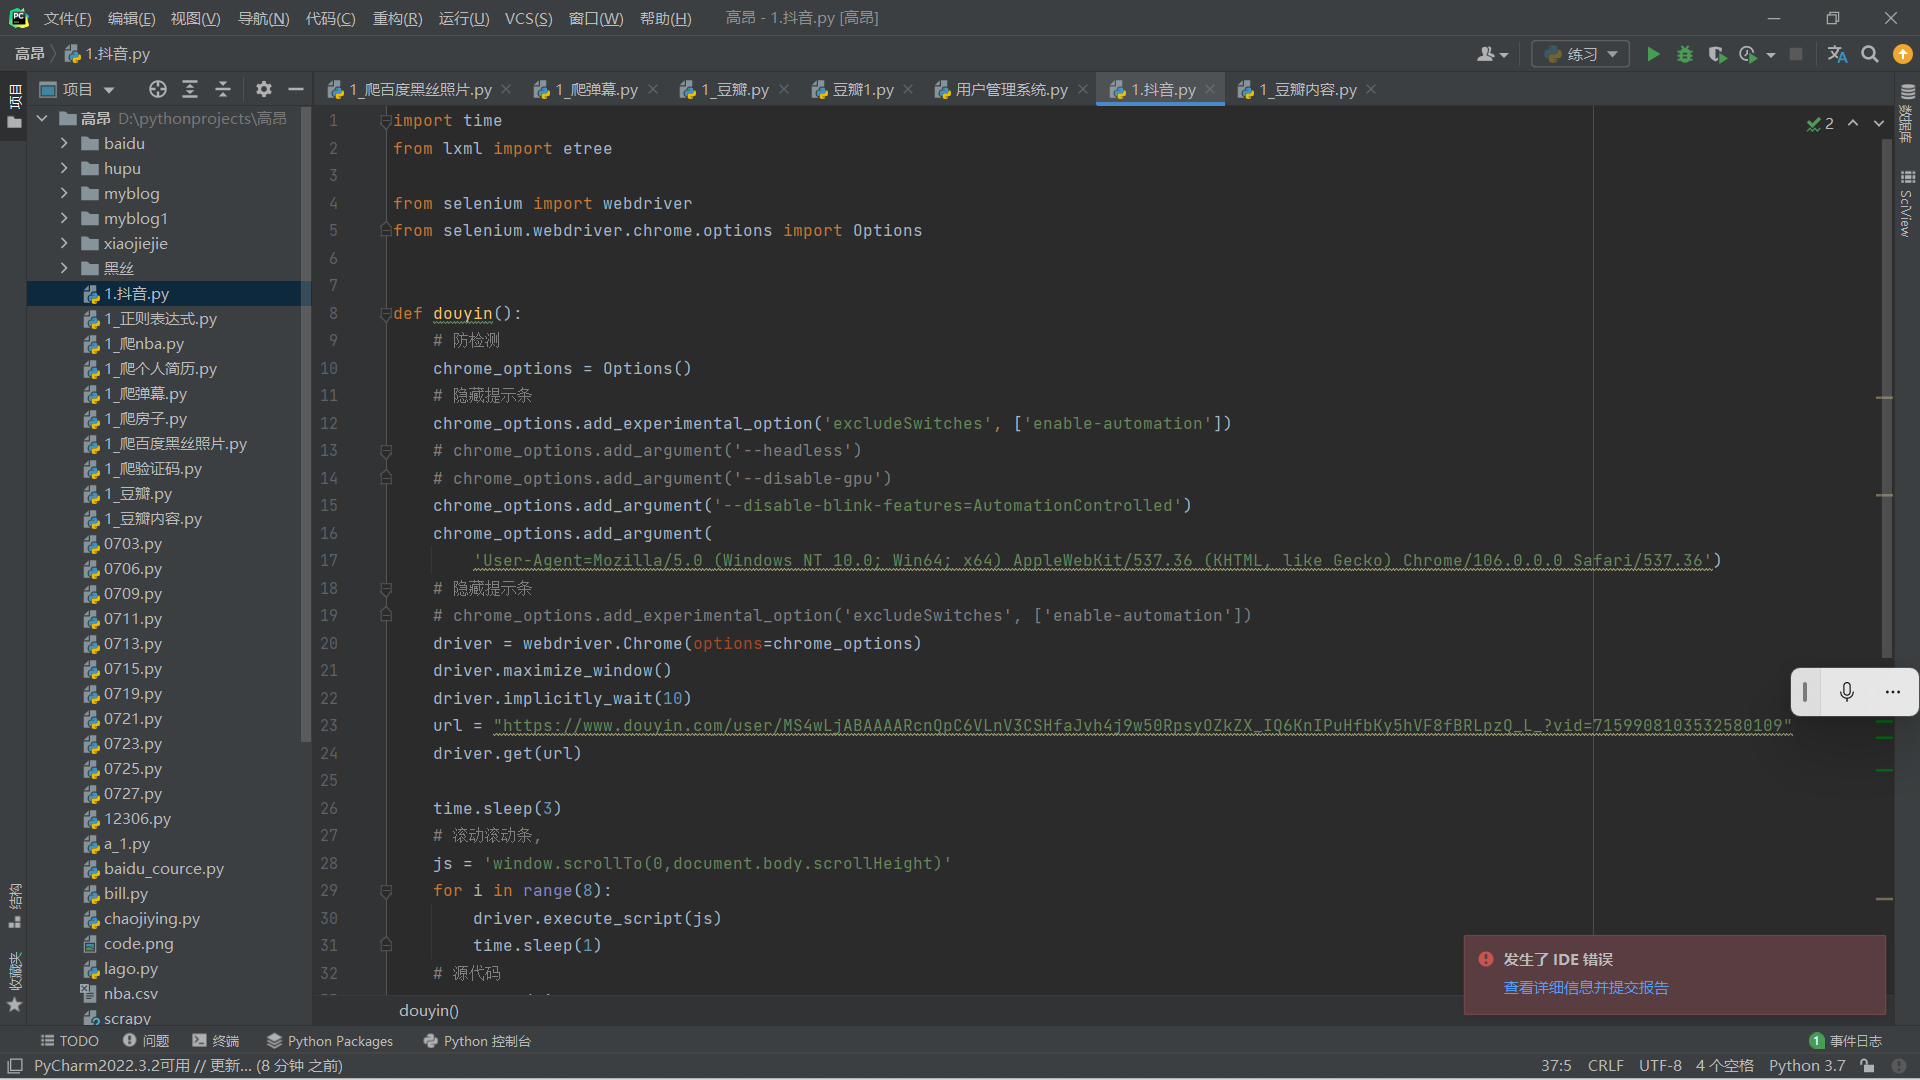This screenshot has height=1080, width=1920.
Task: Click the TODO panel icon at bottom
Action: pos(69,1040)
